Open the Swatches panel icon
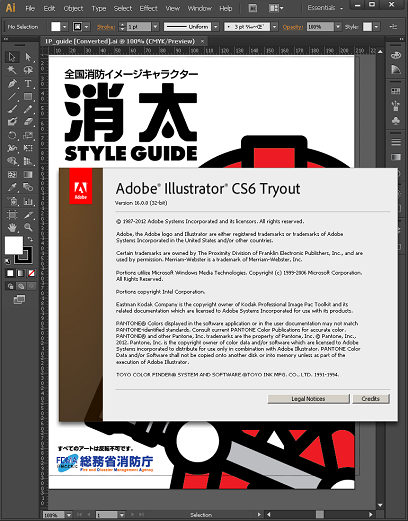 396,91
